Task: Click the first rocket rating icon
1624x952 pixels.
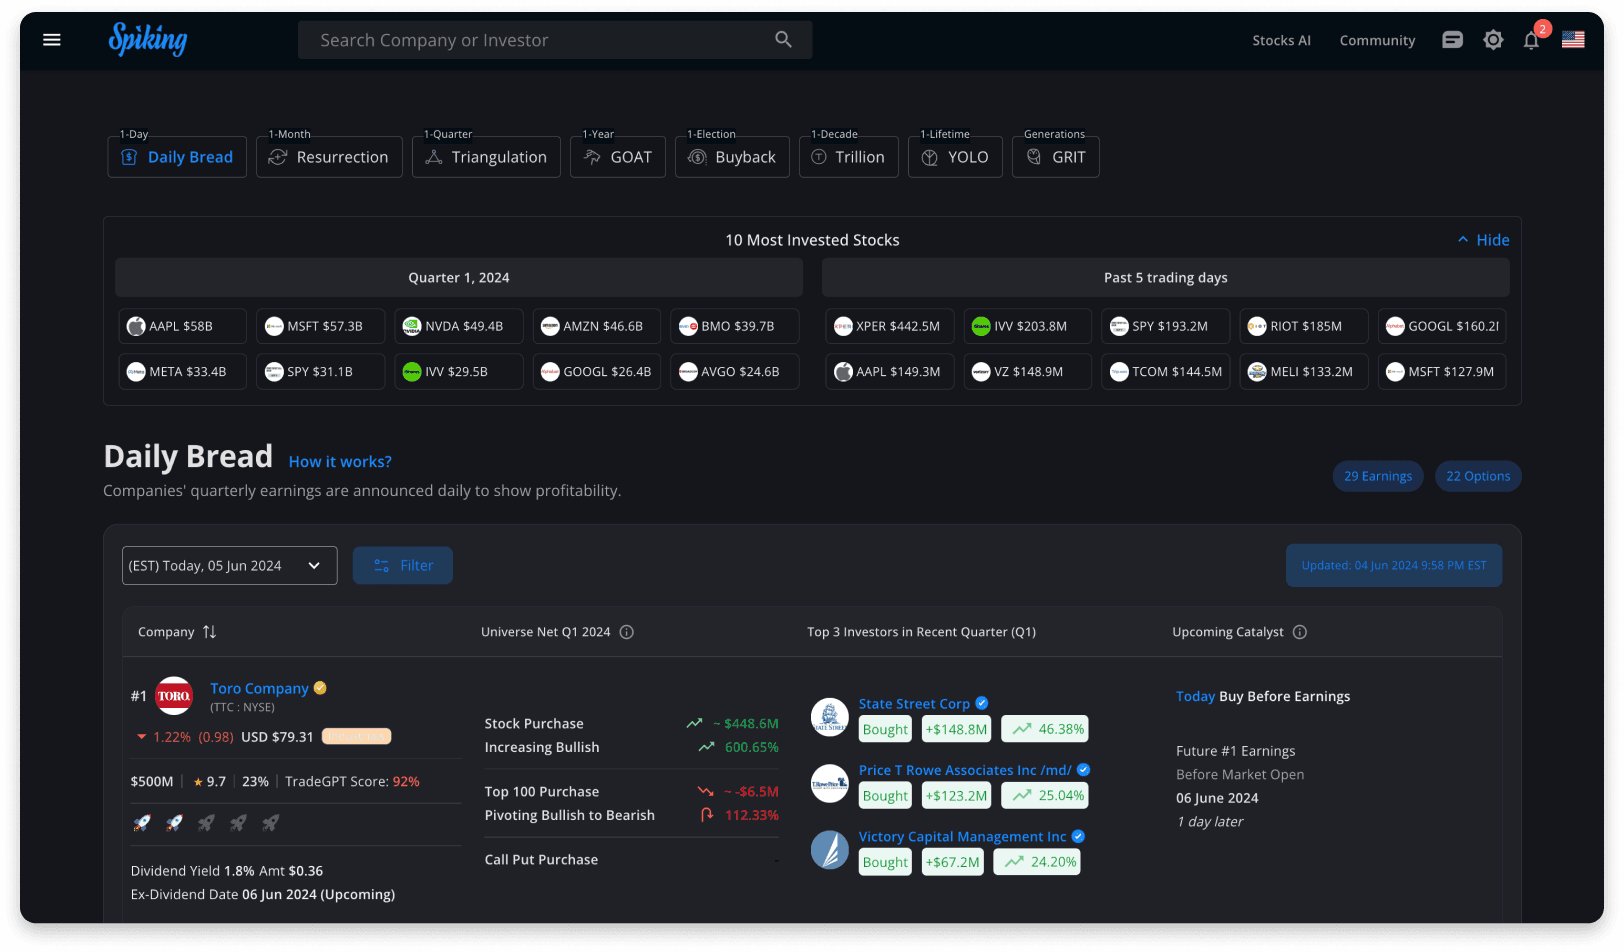Action: point(142,823)
